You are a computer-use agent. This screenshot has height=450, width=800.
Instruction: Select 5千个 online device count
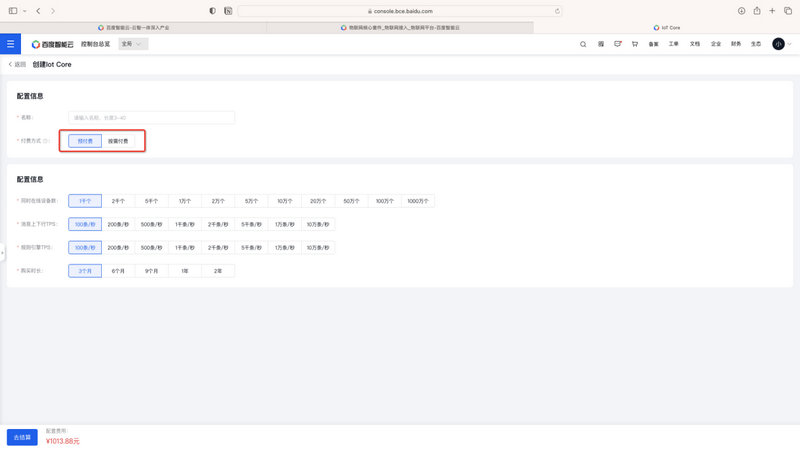[x=151, y=201]
